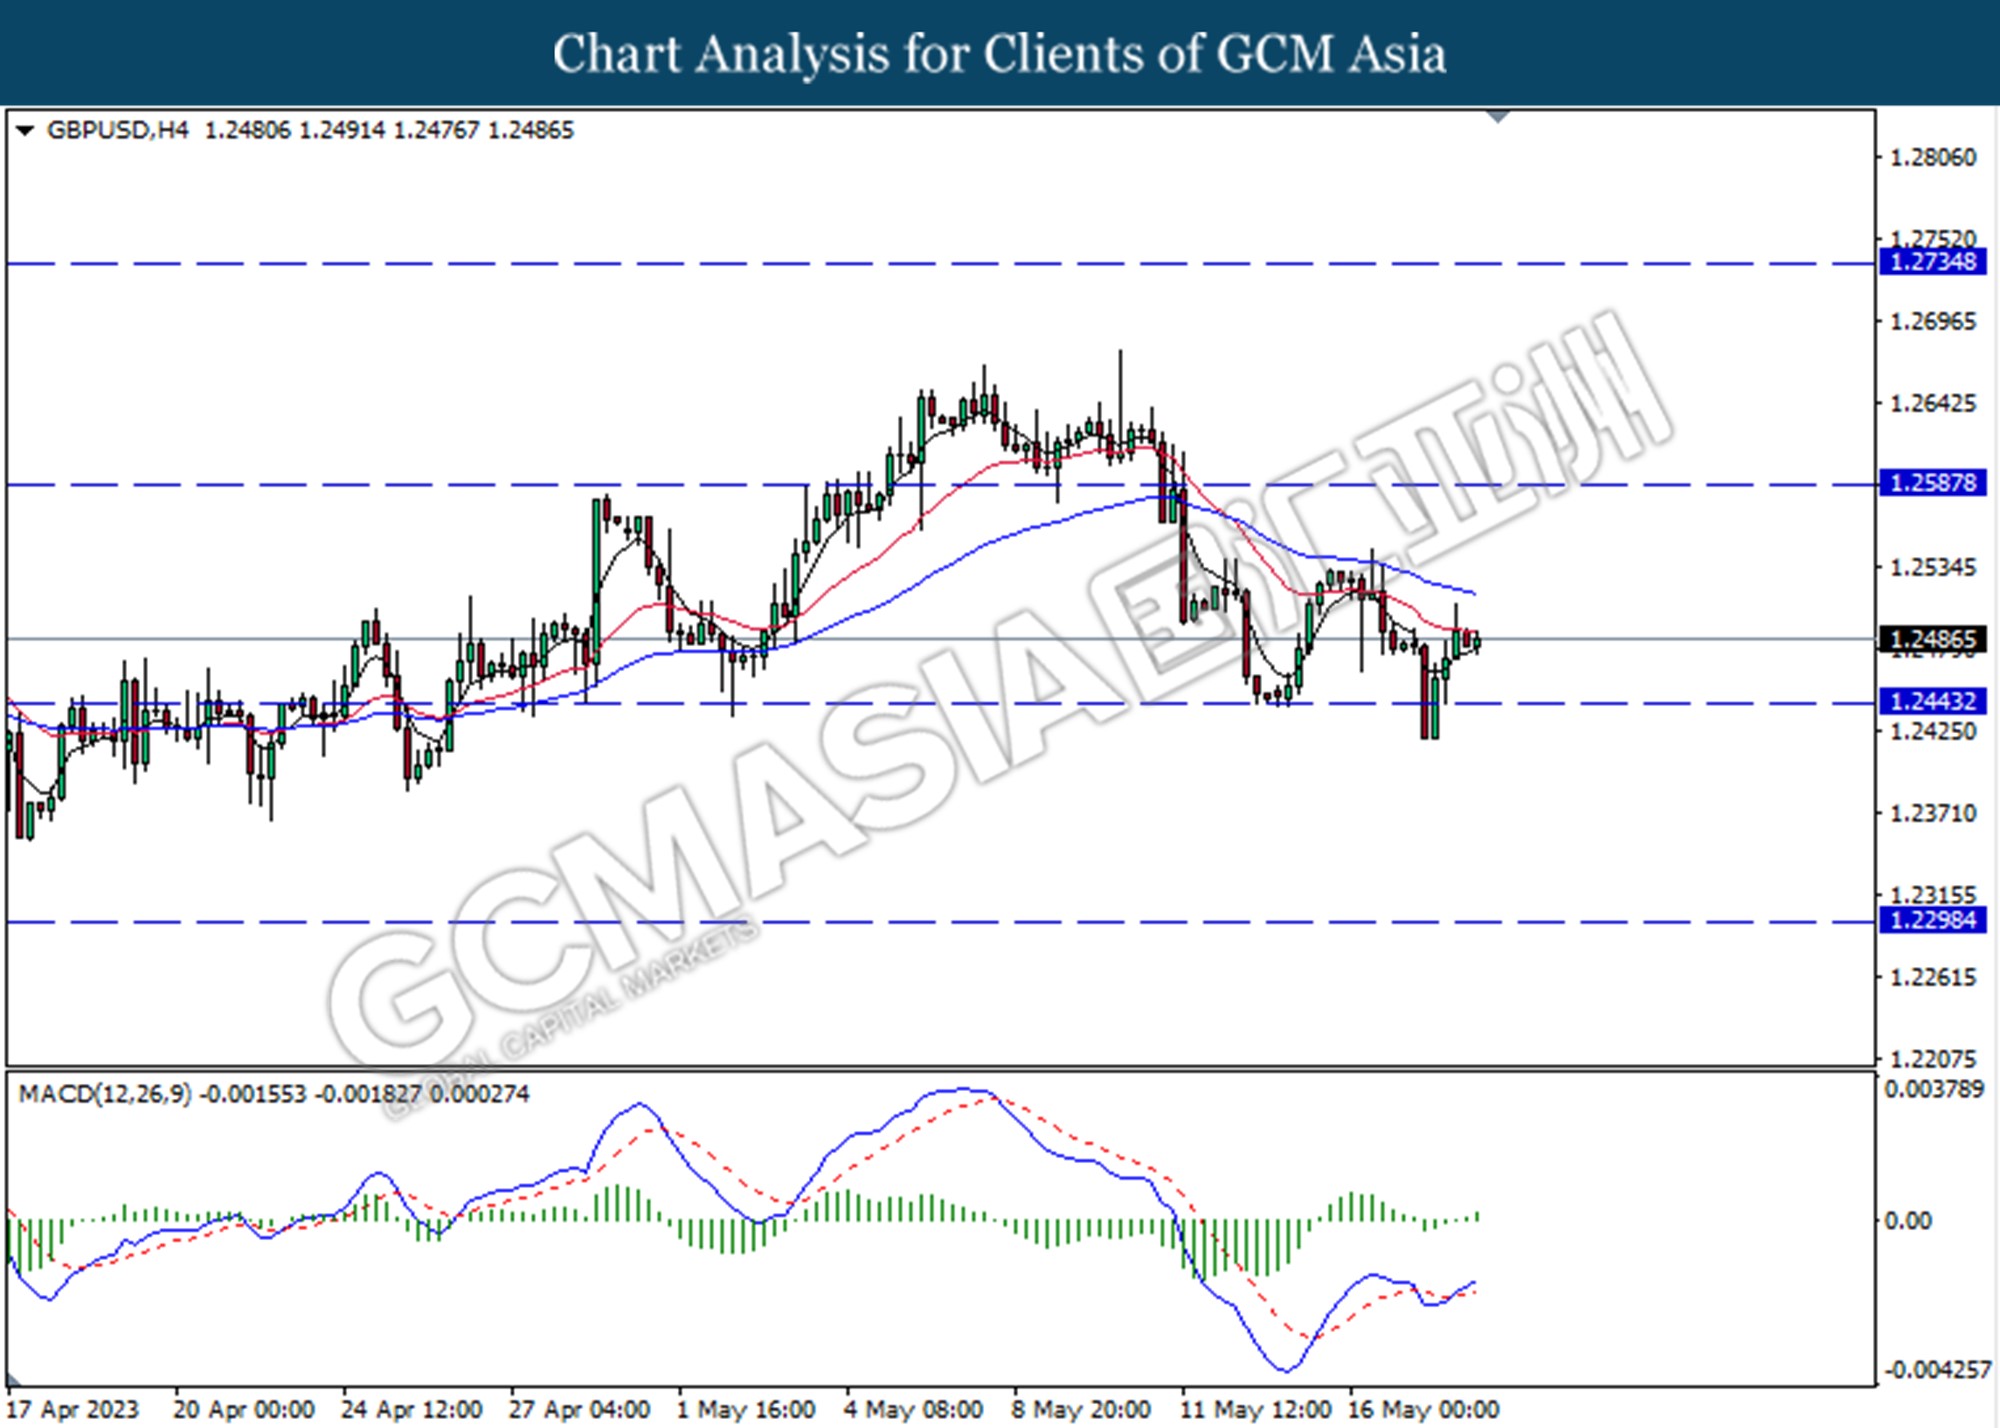
Task: Click the 4 May 08:00 time label
Action: coord(914,1410)
